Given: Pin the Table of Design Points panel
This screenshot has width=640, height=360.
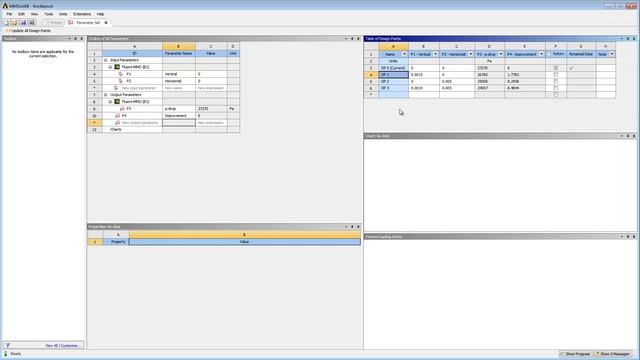Looking at the screenshot, I should (628, 39).
